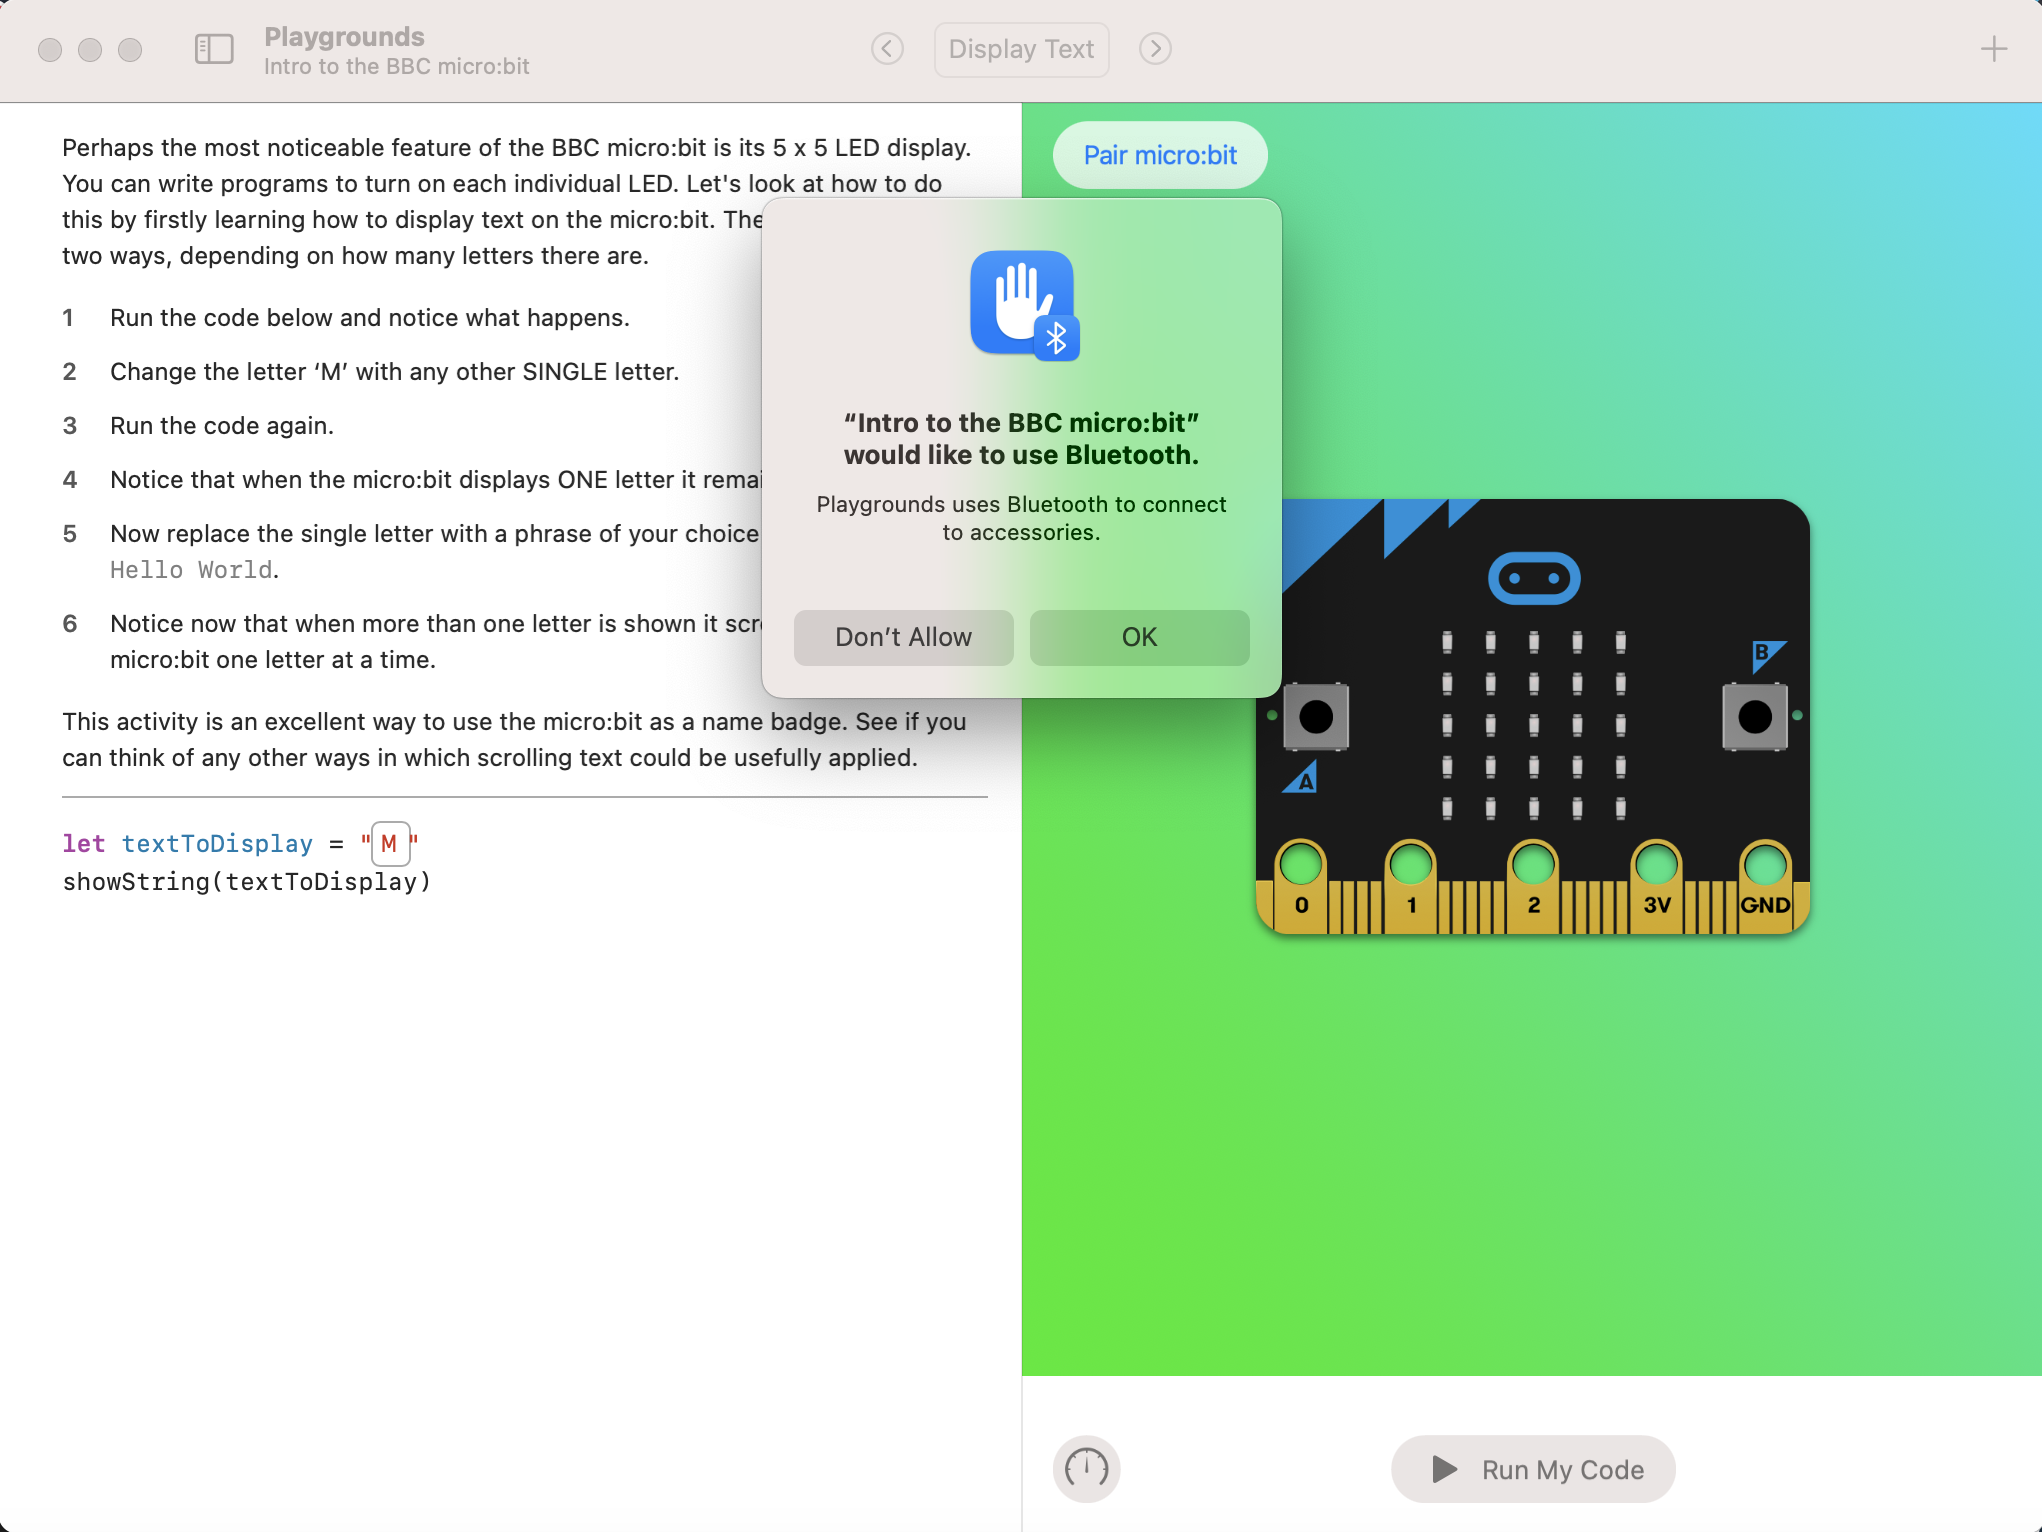Click the plus add icon
The width and height of the screenshot is (2042, 1532).
click(1994, 49)
